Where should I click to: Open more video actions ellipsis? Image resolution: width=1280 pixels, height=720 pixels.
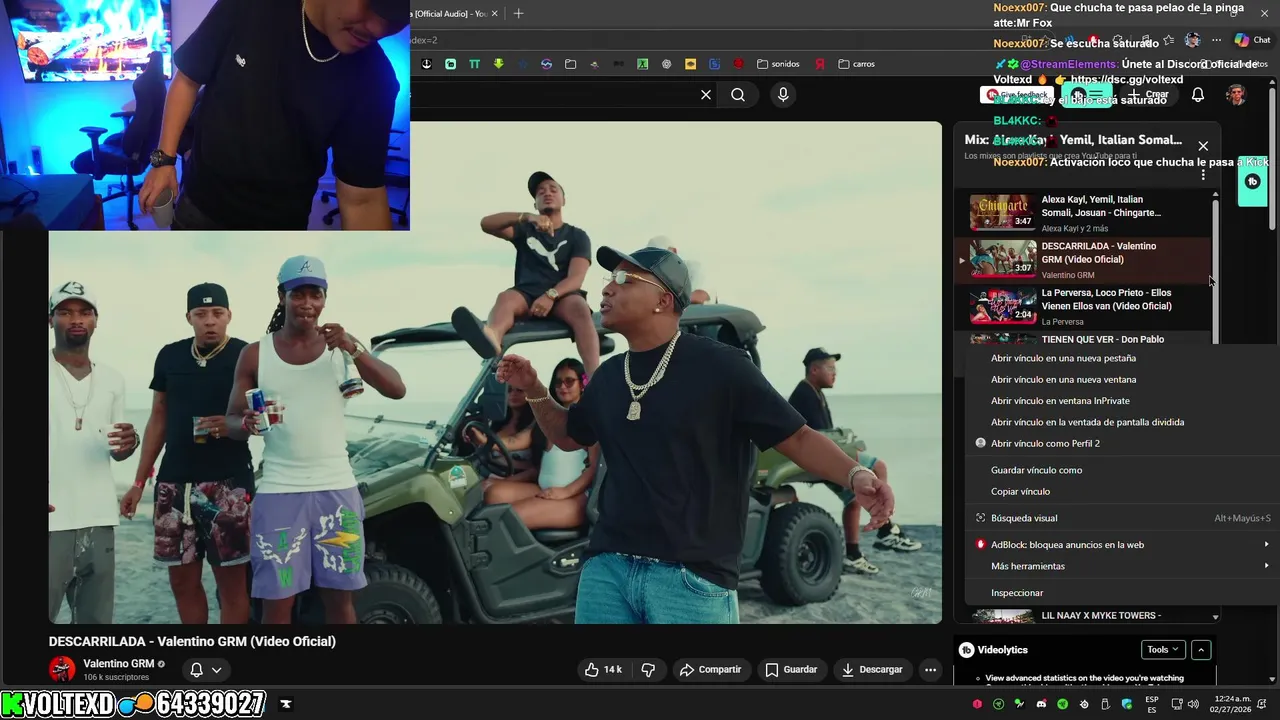(930, 669)
